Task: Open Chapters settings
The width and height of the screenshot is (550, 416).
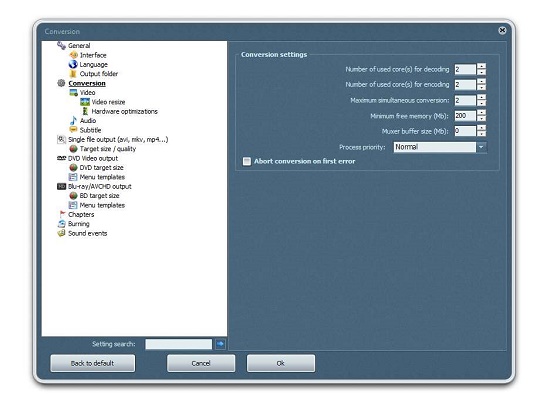Action: tap(81, 214)
